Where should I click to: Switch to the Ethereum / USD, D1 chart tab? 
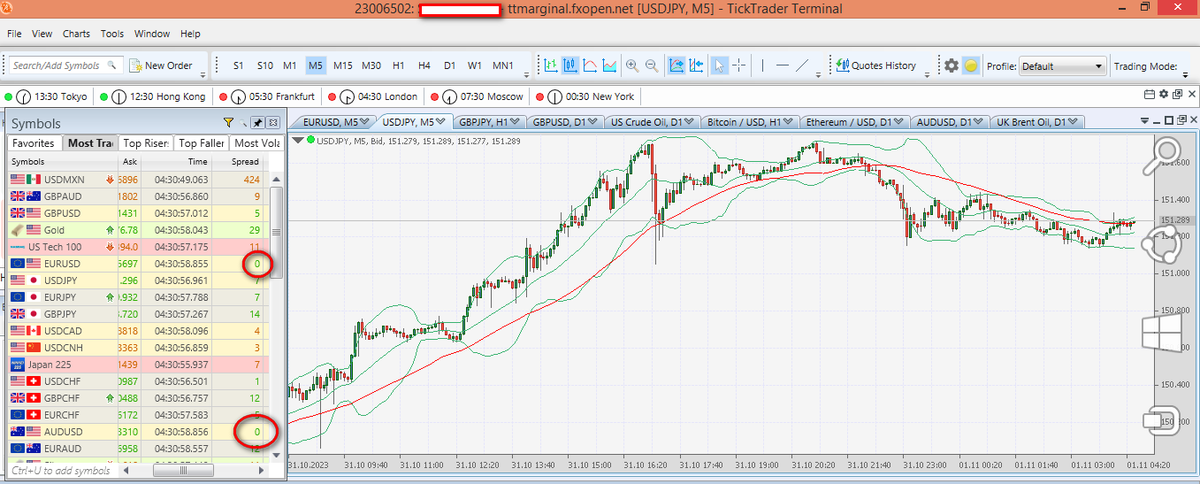(856, 122)
